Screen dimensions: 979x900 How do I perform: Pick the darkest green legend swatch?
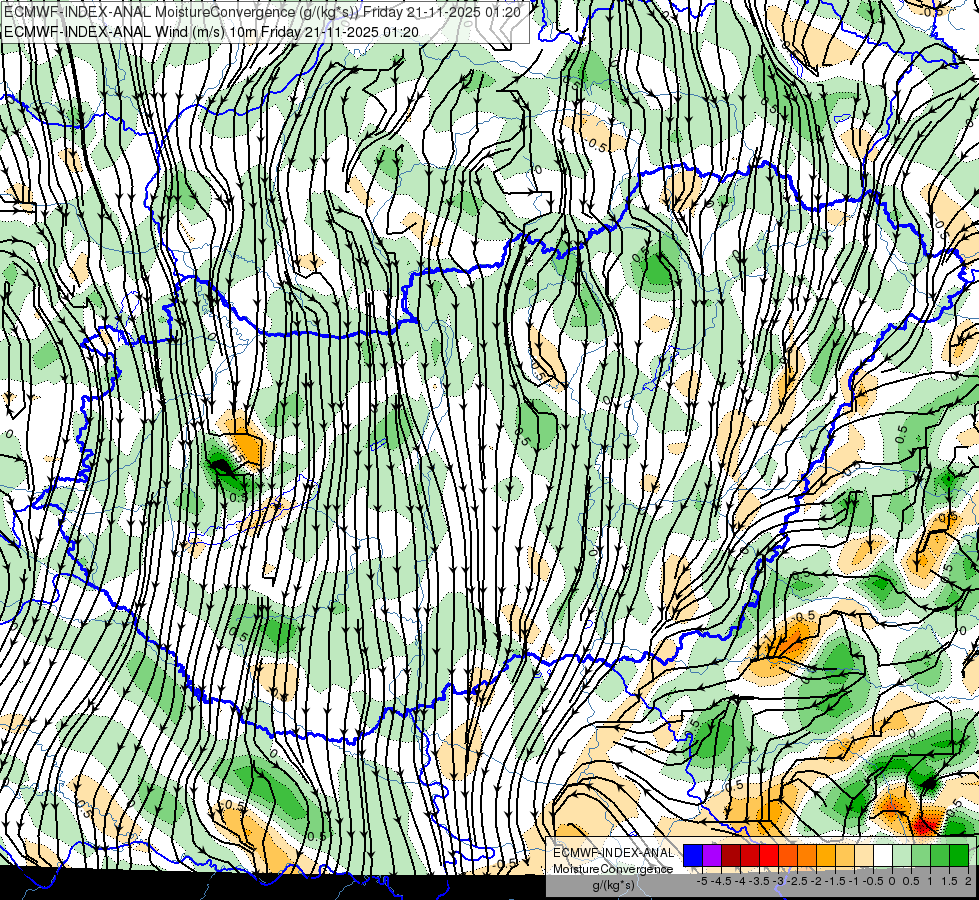tap(959, 855)
